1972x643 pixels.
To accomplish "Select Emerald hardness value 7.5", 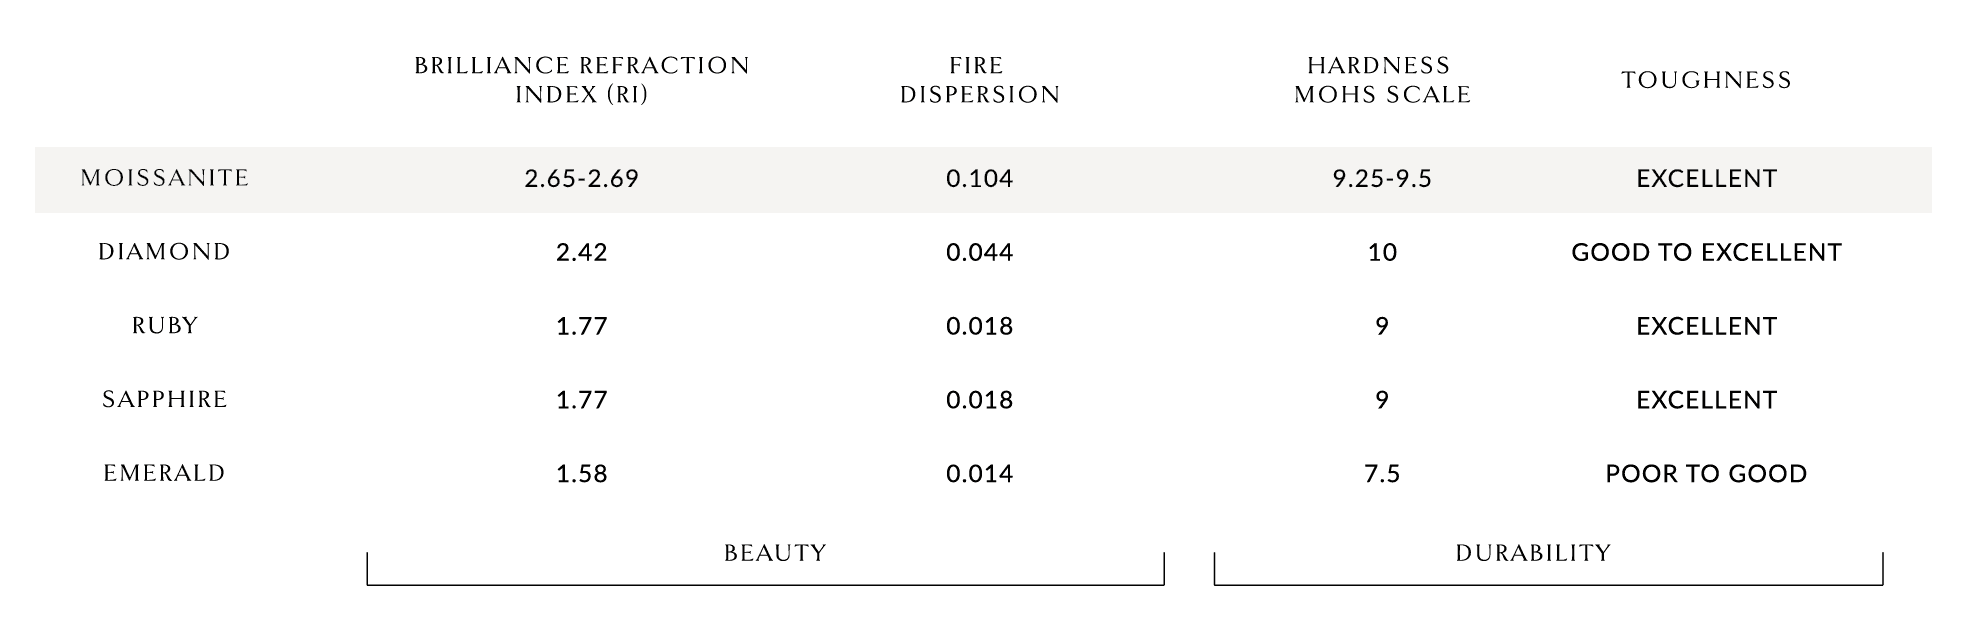I will tap(1382, 474).
